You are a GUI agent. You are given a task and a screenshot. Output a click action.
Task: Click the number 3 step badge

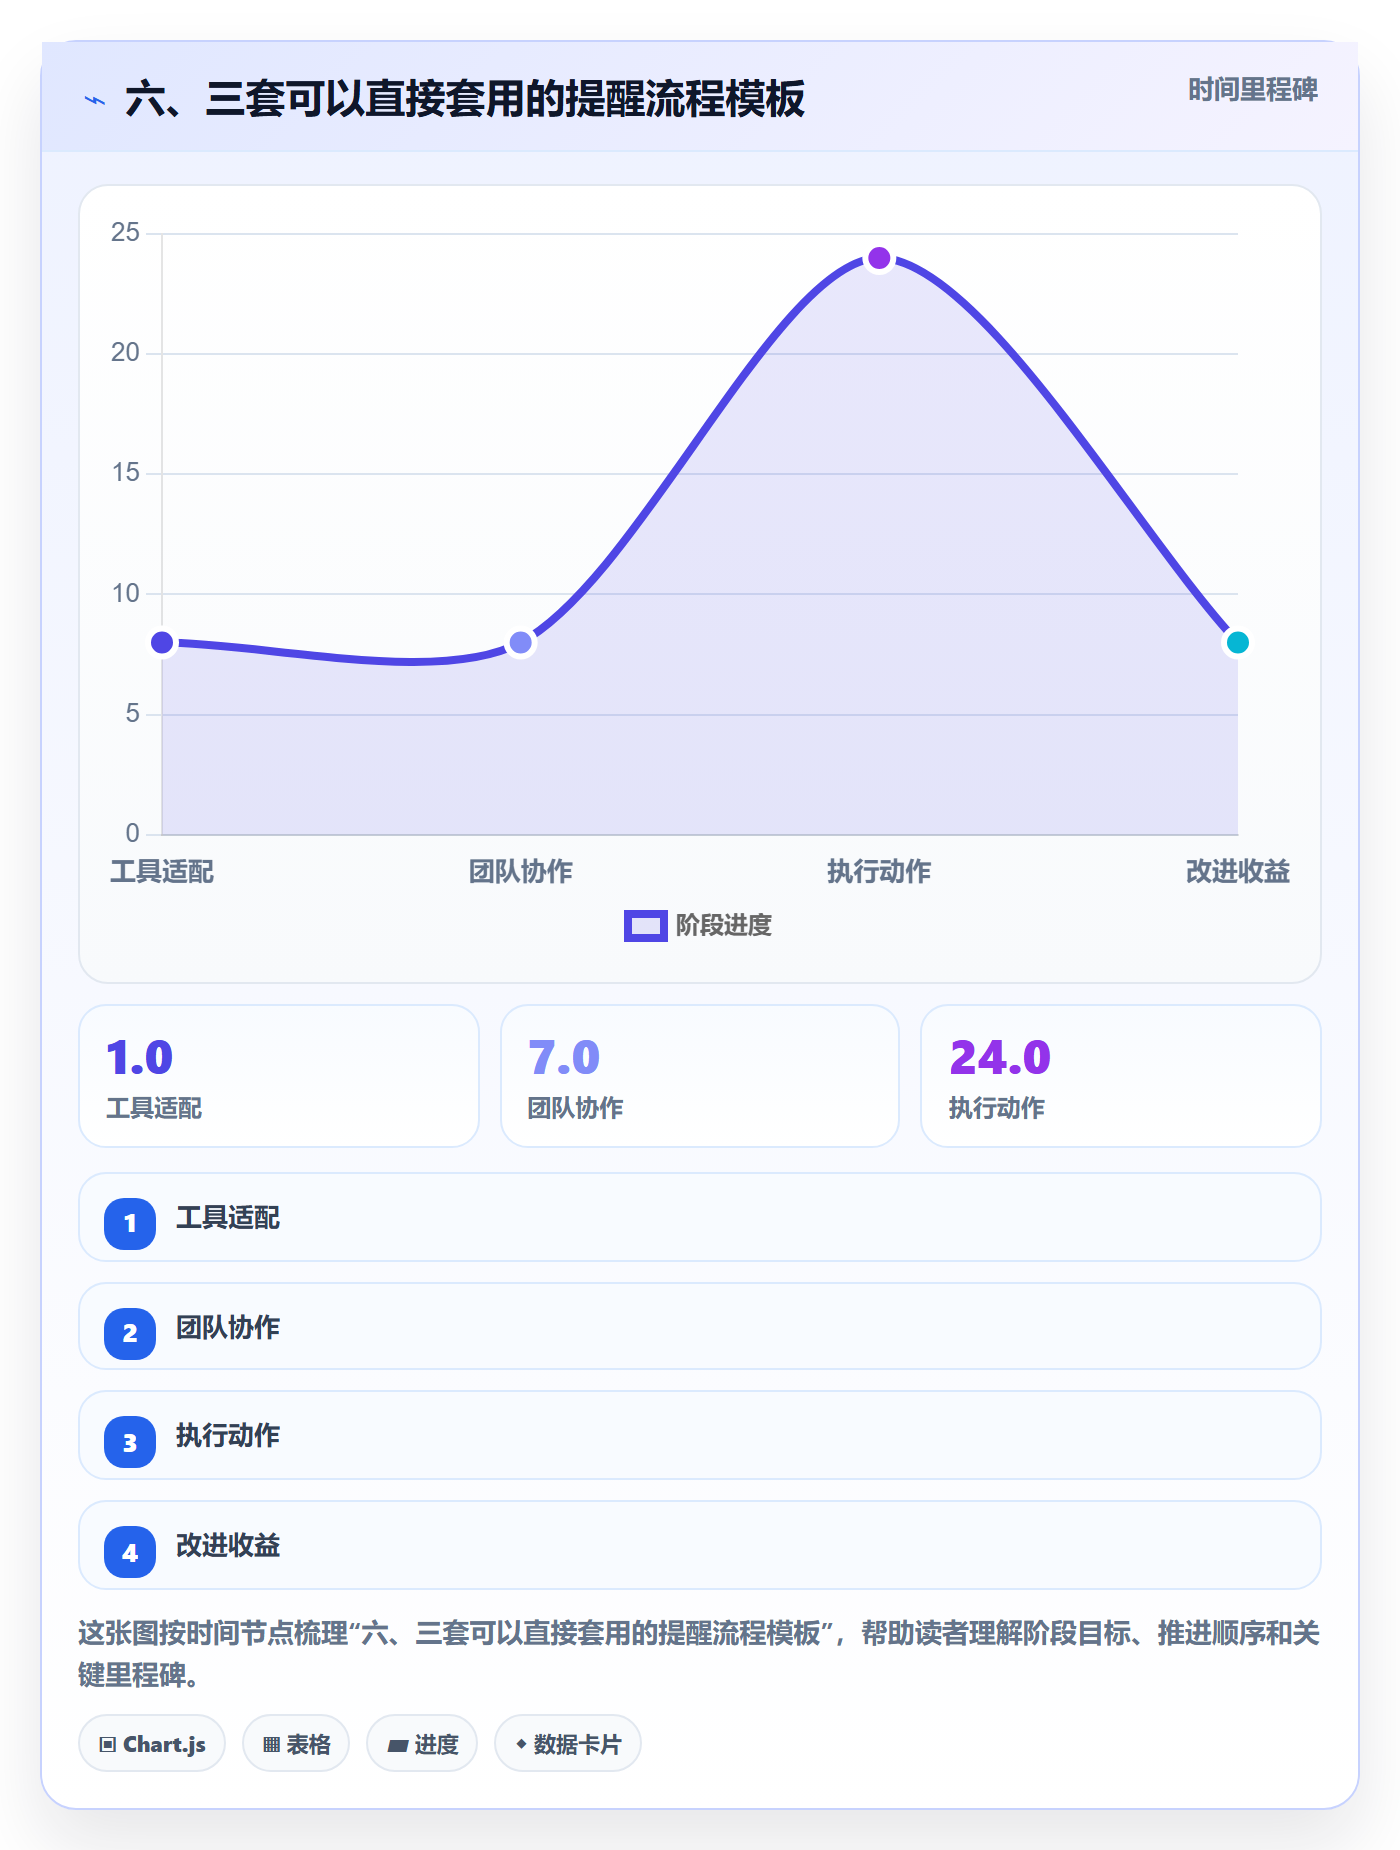click(x=130, y=1442)
